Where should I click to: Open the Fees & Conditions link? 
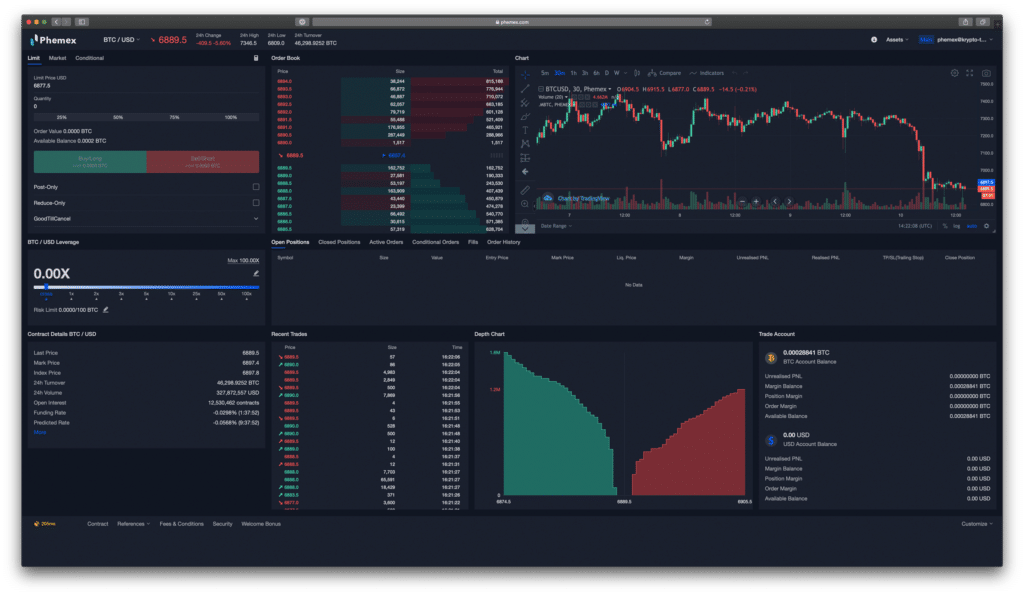pyautogui.click(x=182, y=524)
